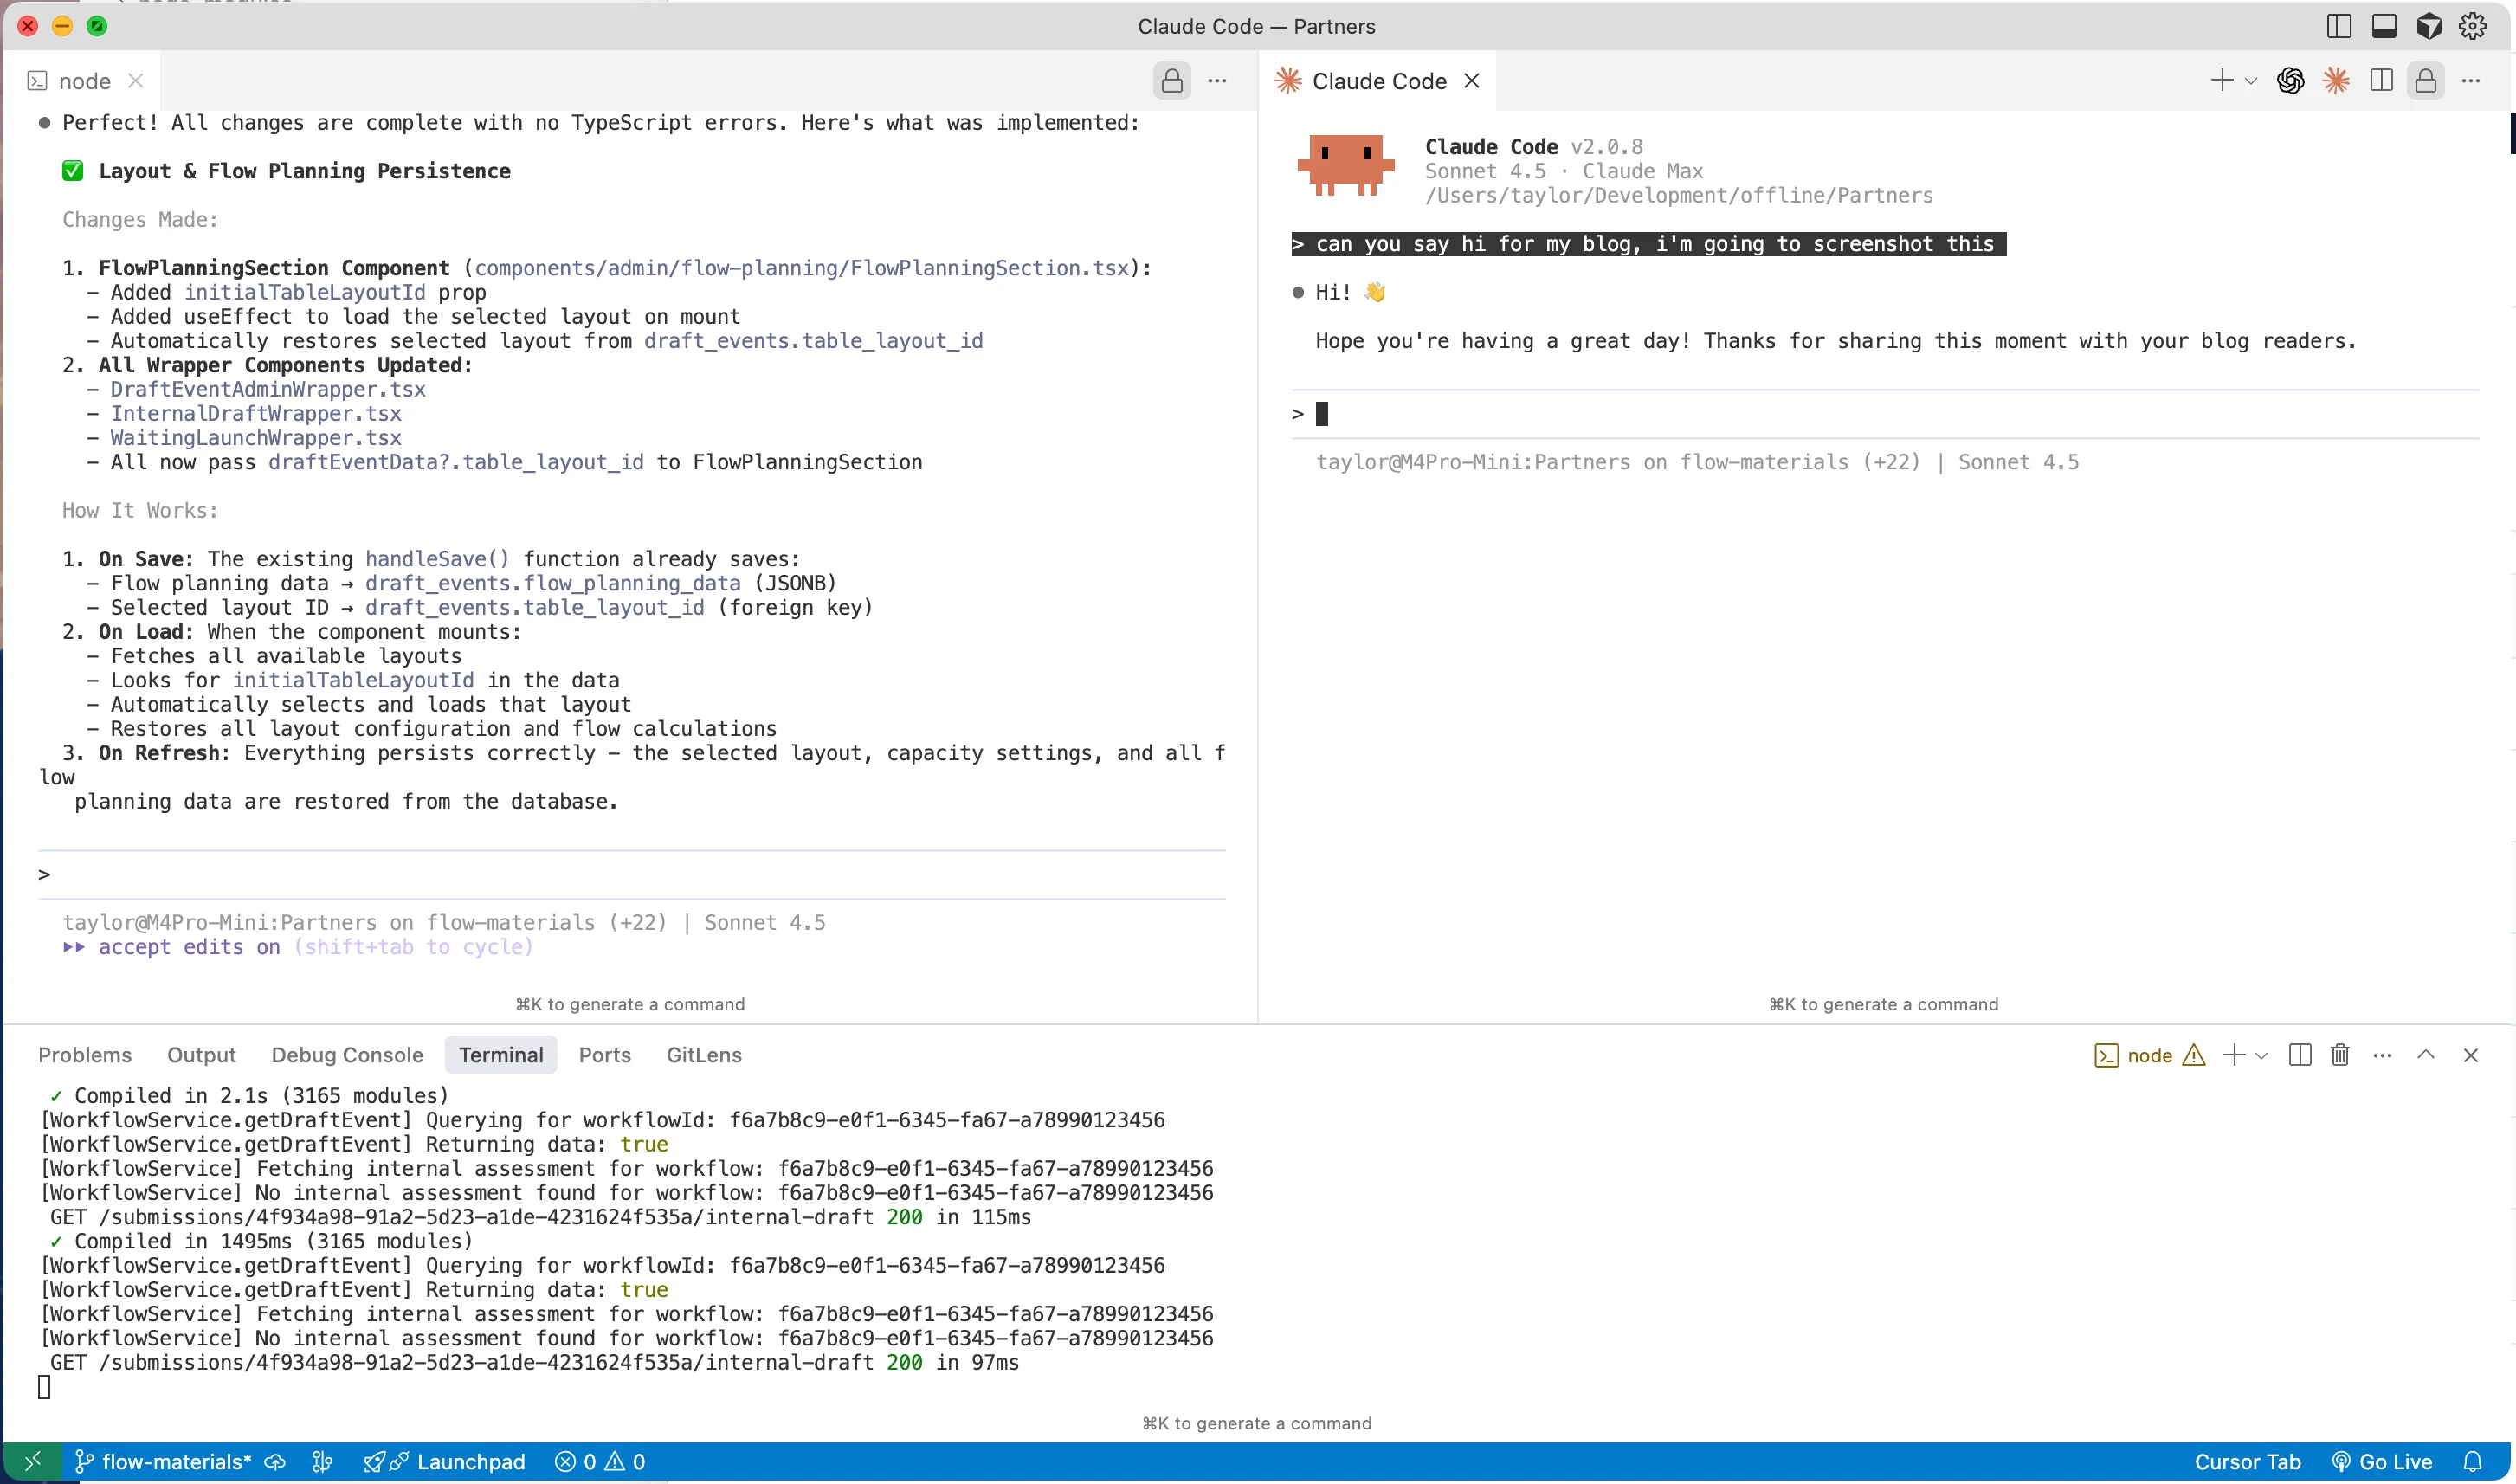
Task: Open the GitLens panel tab
Action: click(703, 1055)
